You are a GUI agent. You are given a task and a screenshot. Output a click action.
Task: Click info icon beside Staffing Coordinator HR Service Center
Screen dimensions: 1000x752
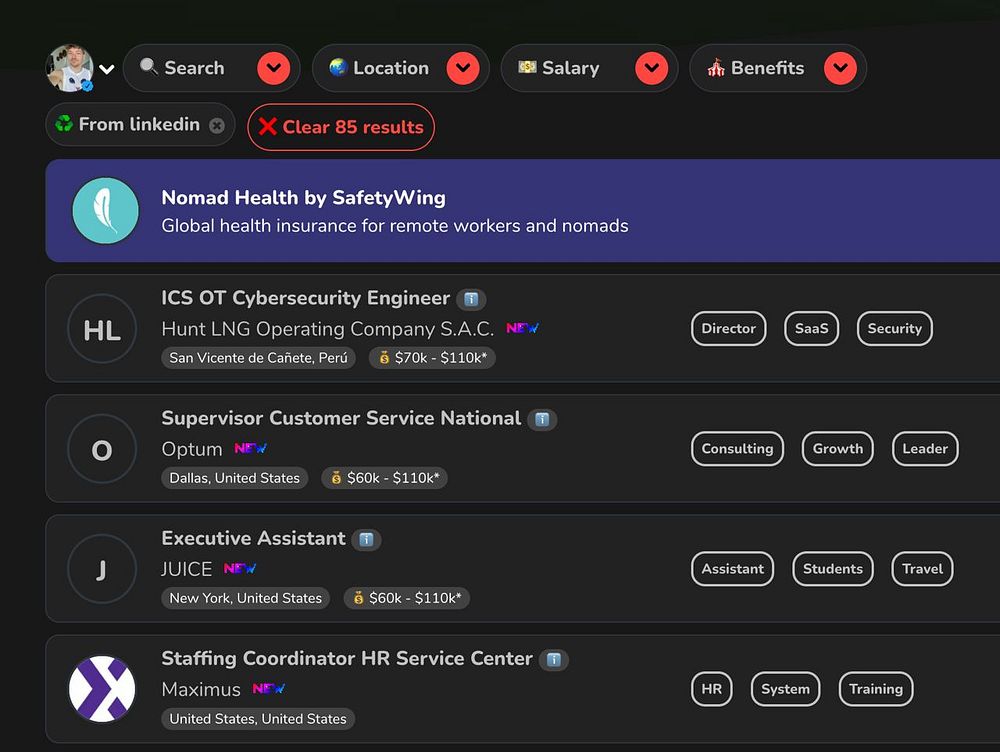[x=554, y=660]
